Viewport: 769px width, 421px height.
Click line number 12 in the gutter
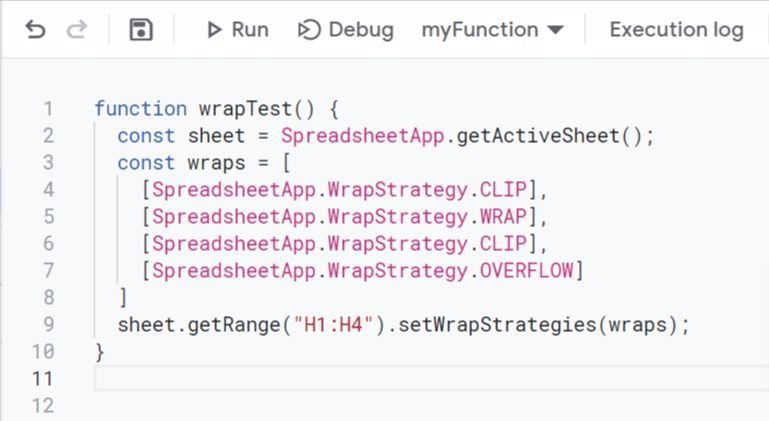click(x=42, y=406)
